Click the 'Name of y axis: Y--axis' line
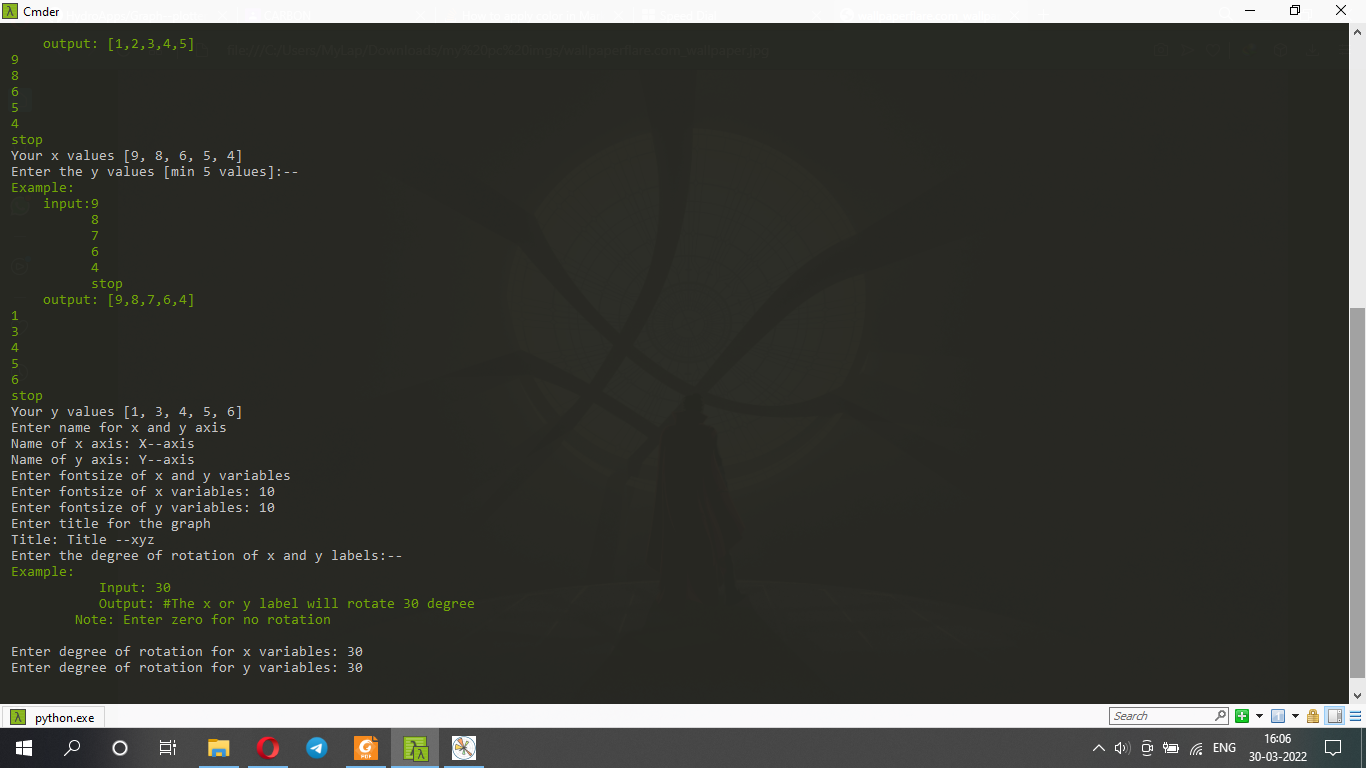Screen dimensions: 1366x768 (103, 460)
